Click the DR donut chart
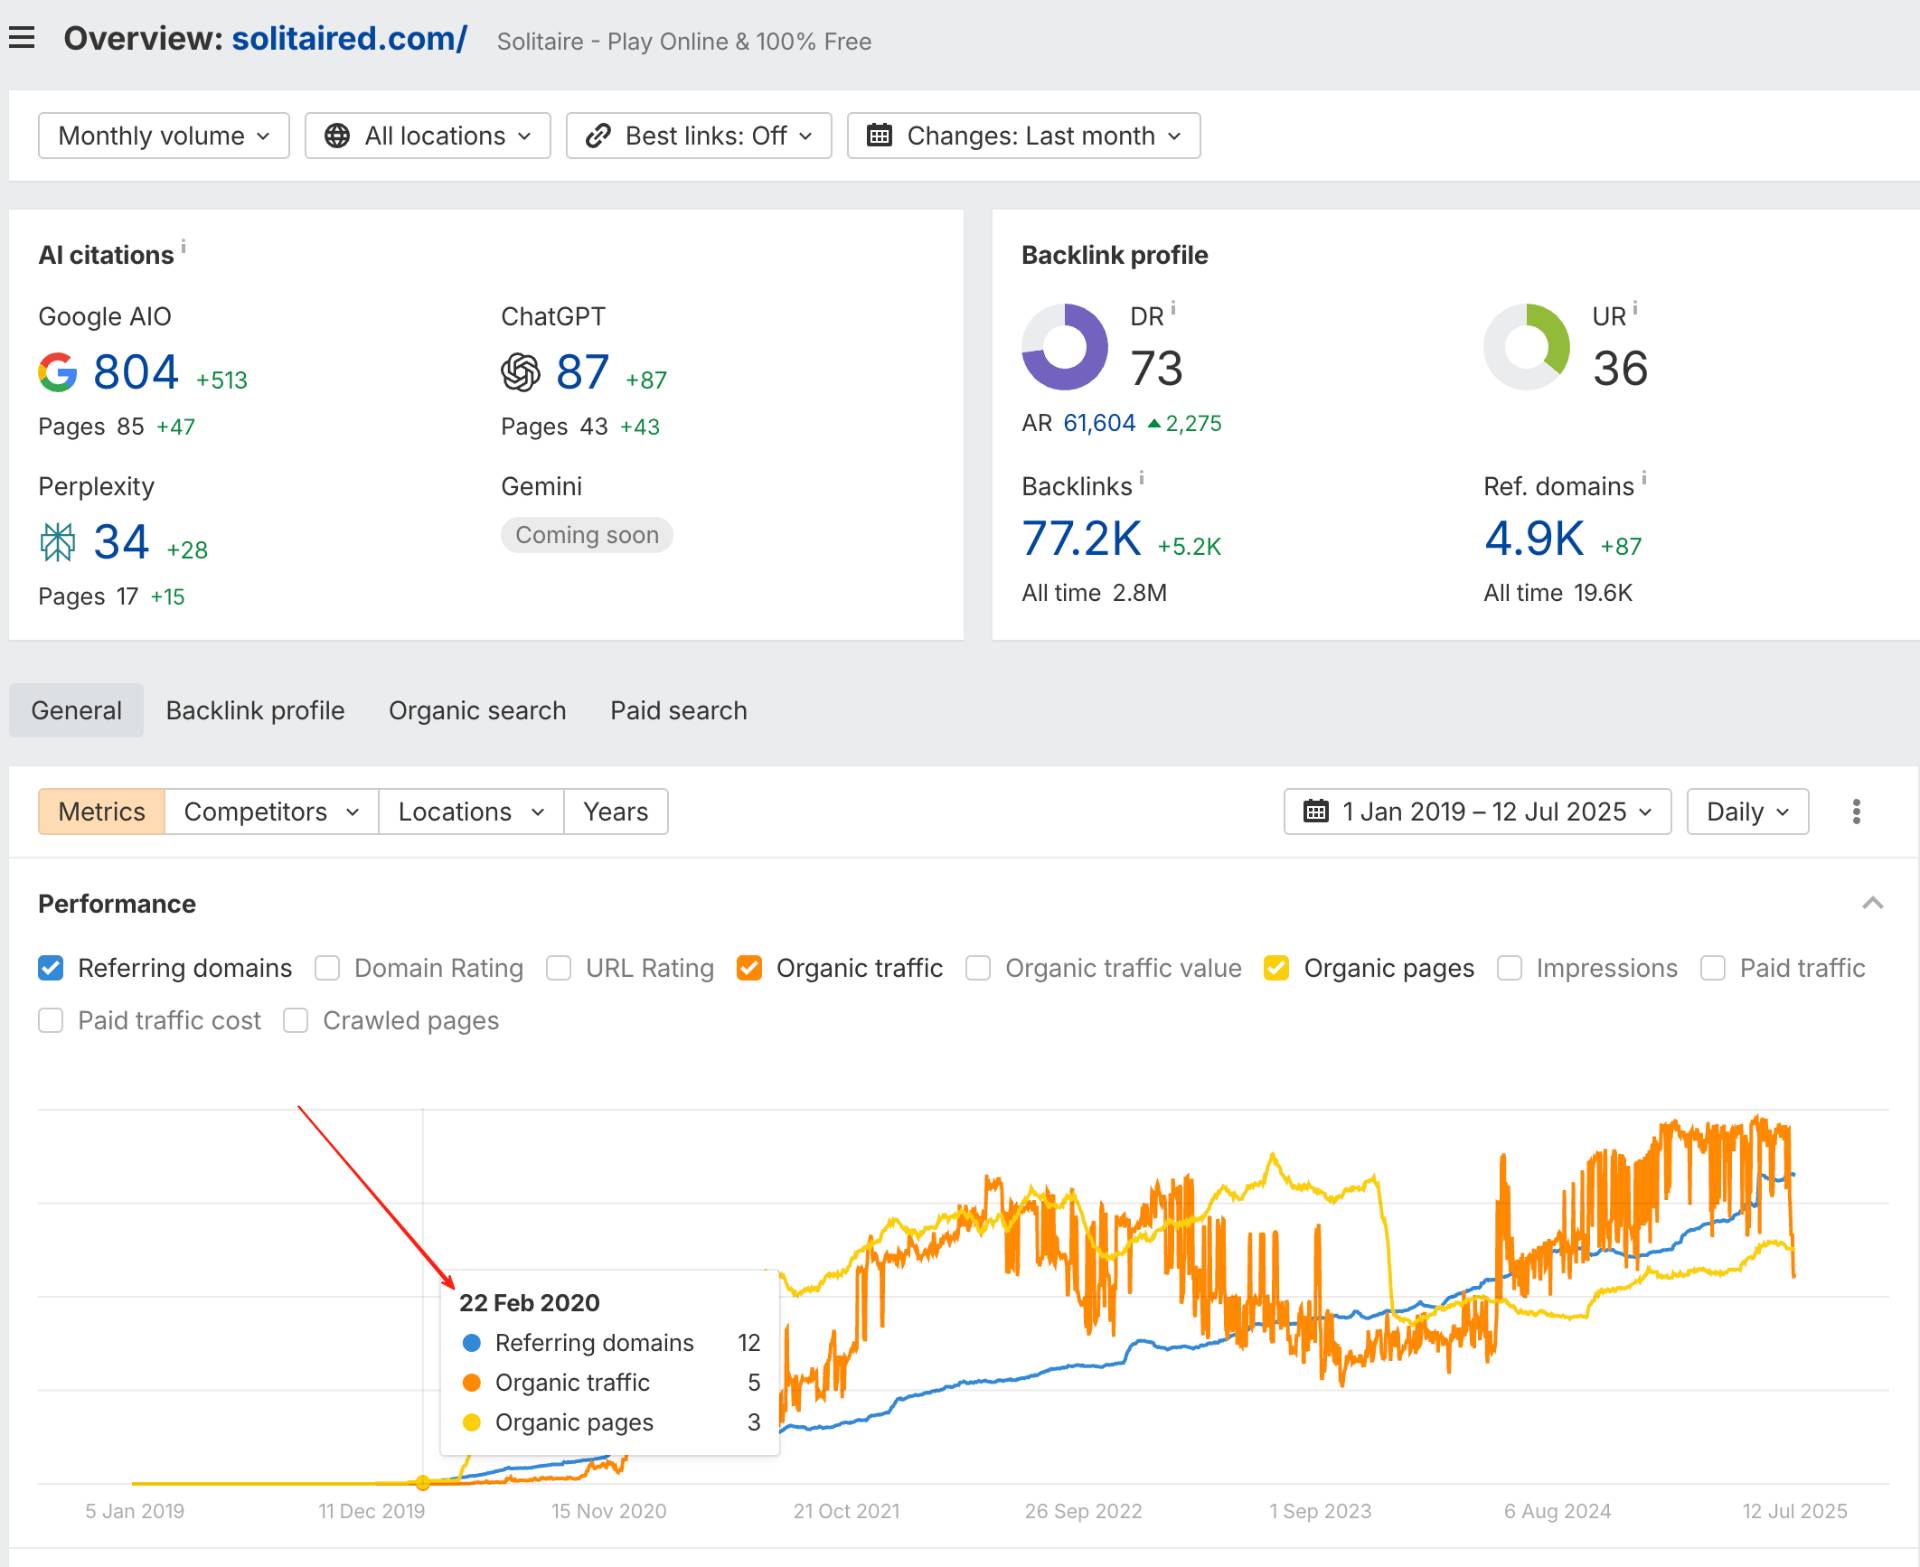Screen dimensions: 1920x1567 point(1064,347)
